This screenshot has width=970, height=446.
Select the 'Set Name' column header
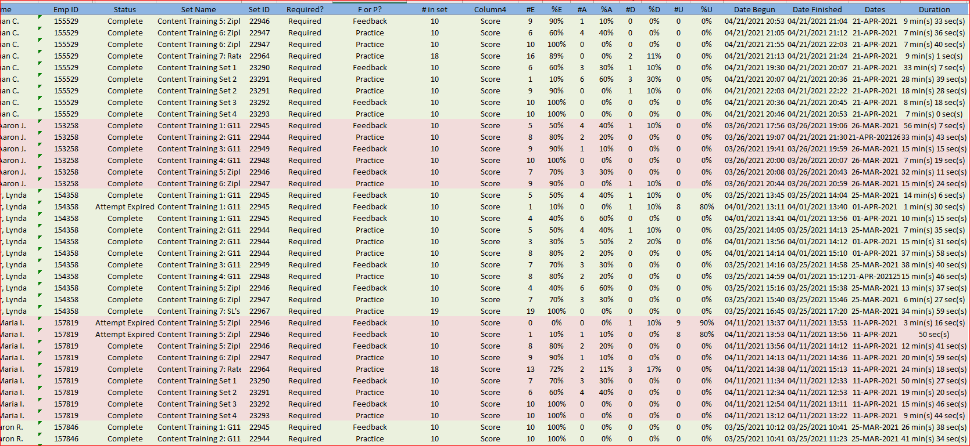coord(199,9)
